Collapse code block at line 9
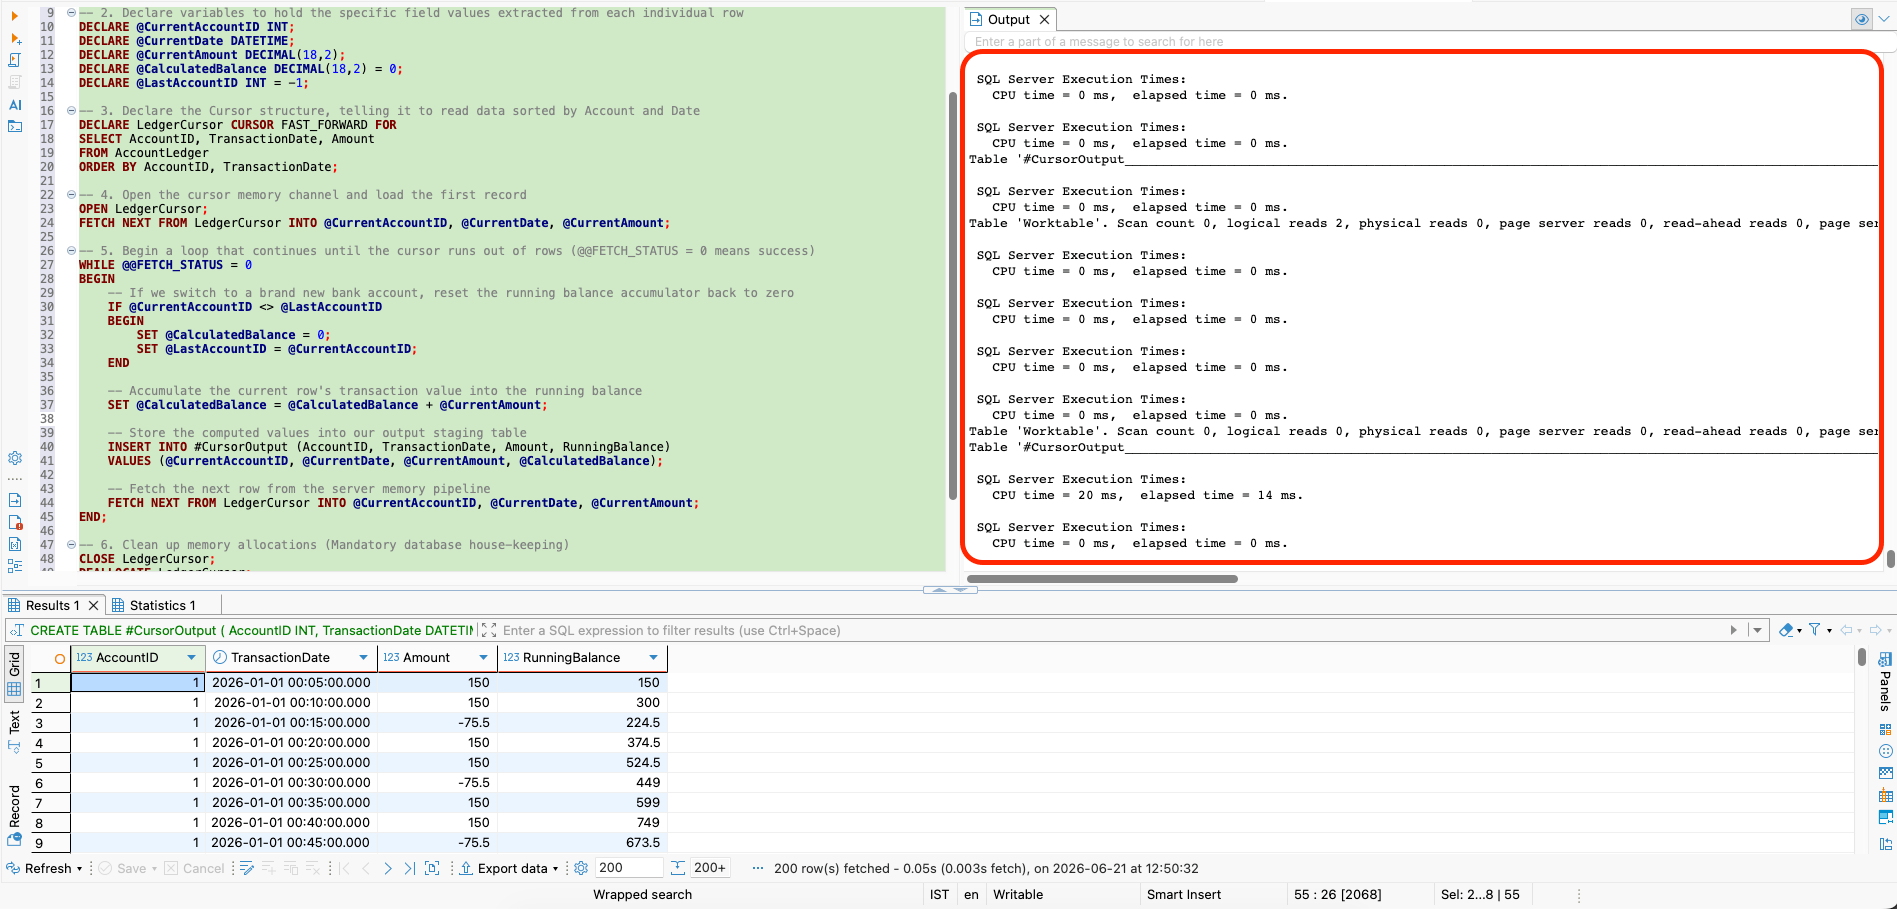1897x909 pixels. [x=71, y=13]
